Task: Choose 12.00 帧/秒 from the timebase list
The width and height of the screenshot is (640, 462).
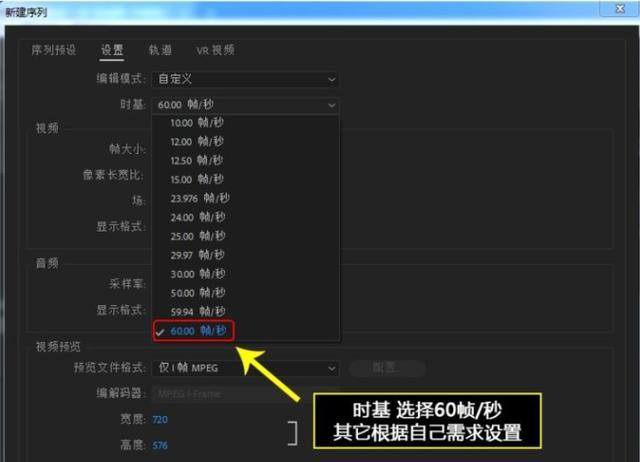Action: click(x=246, y=142)
